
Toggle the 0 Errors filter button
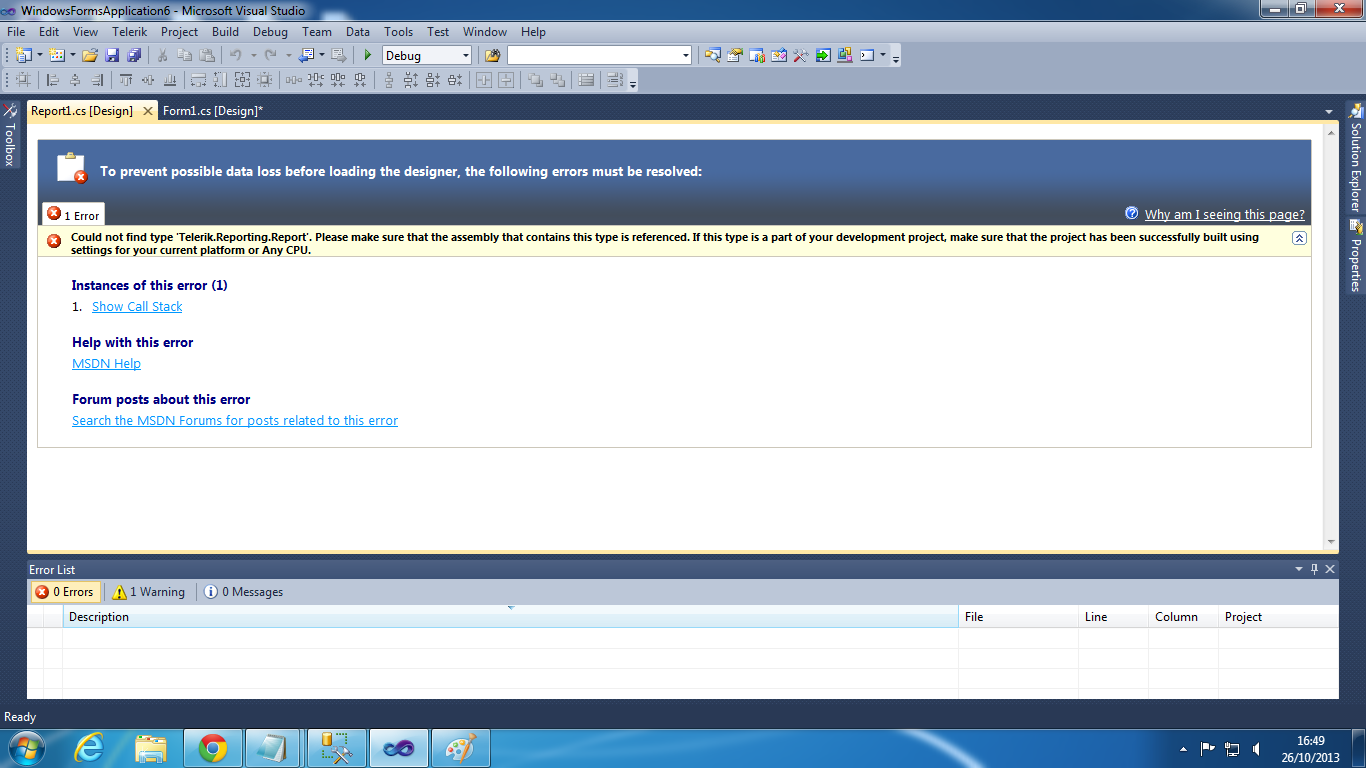[65, 592]
